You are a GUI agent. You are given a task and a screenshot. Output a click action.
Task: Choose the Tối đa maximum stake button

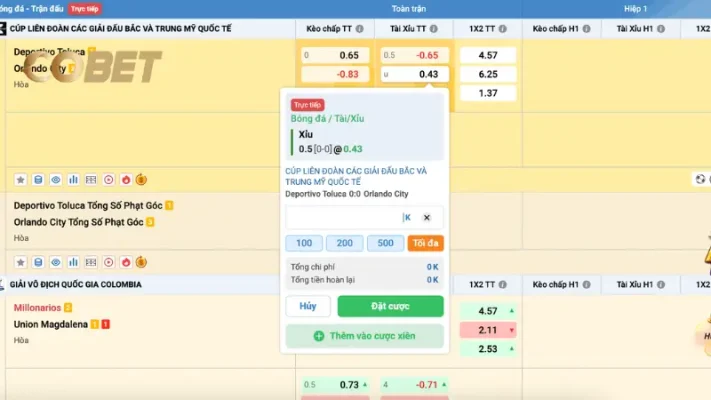425,243
